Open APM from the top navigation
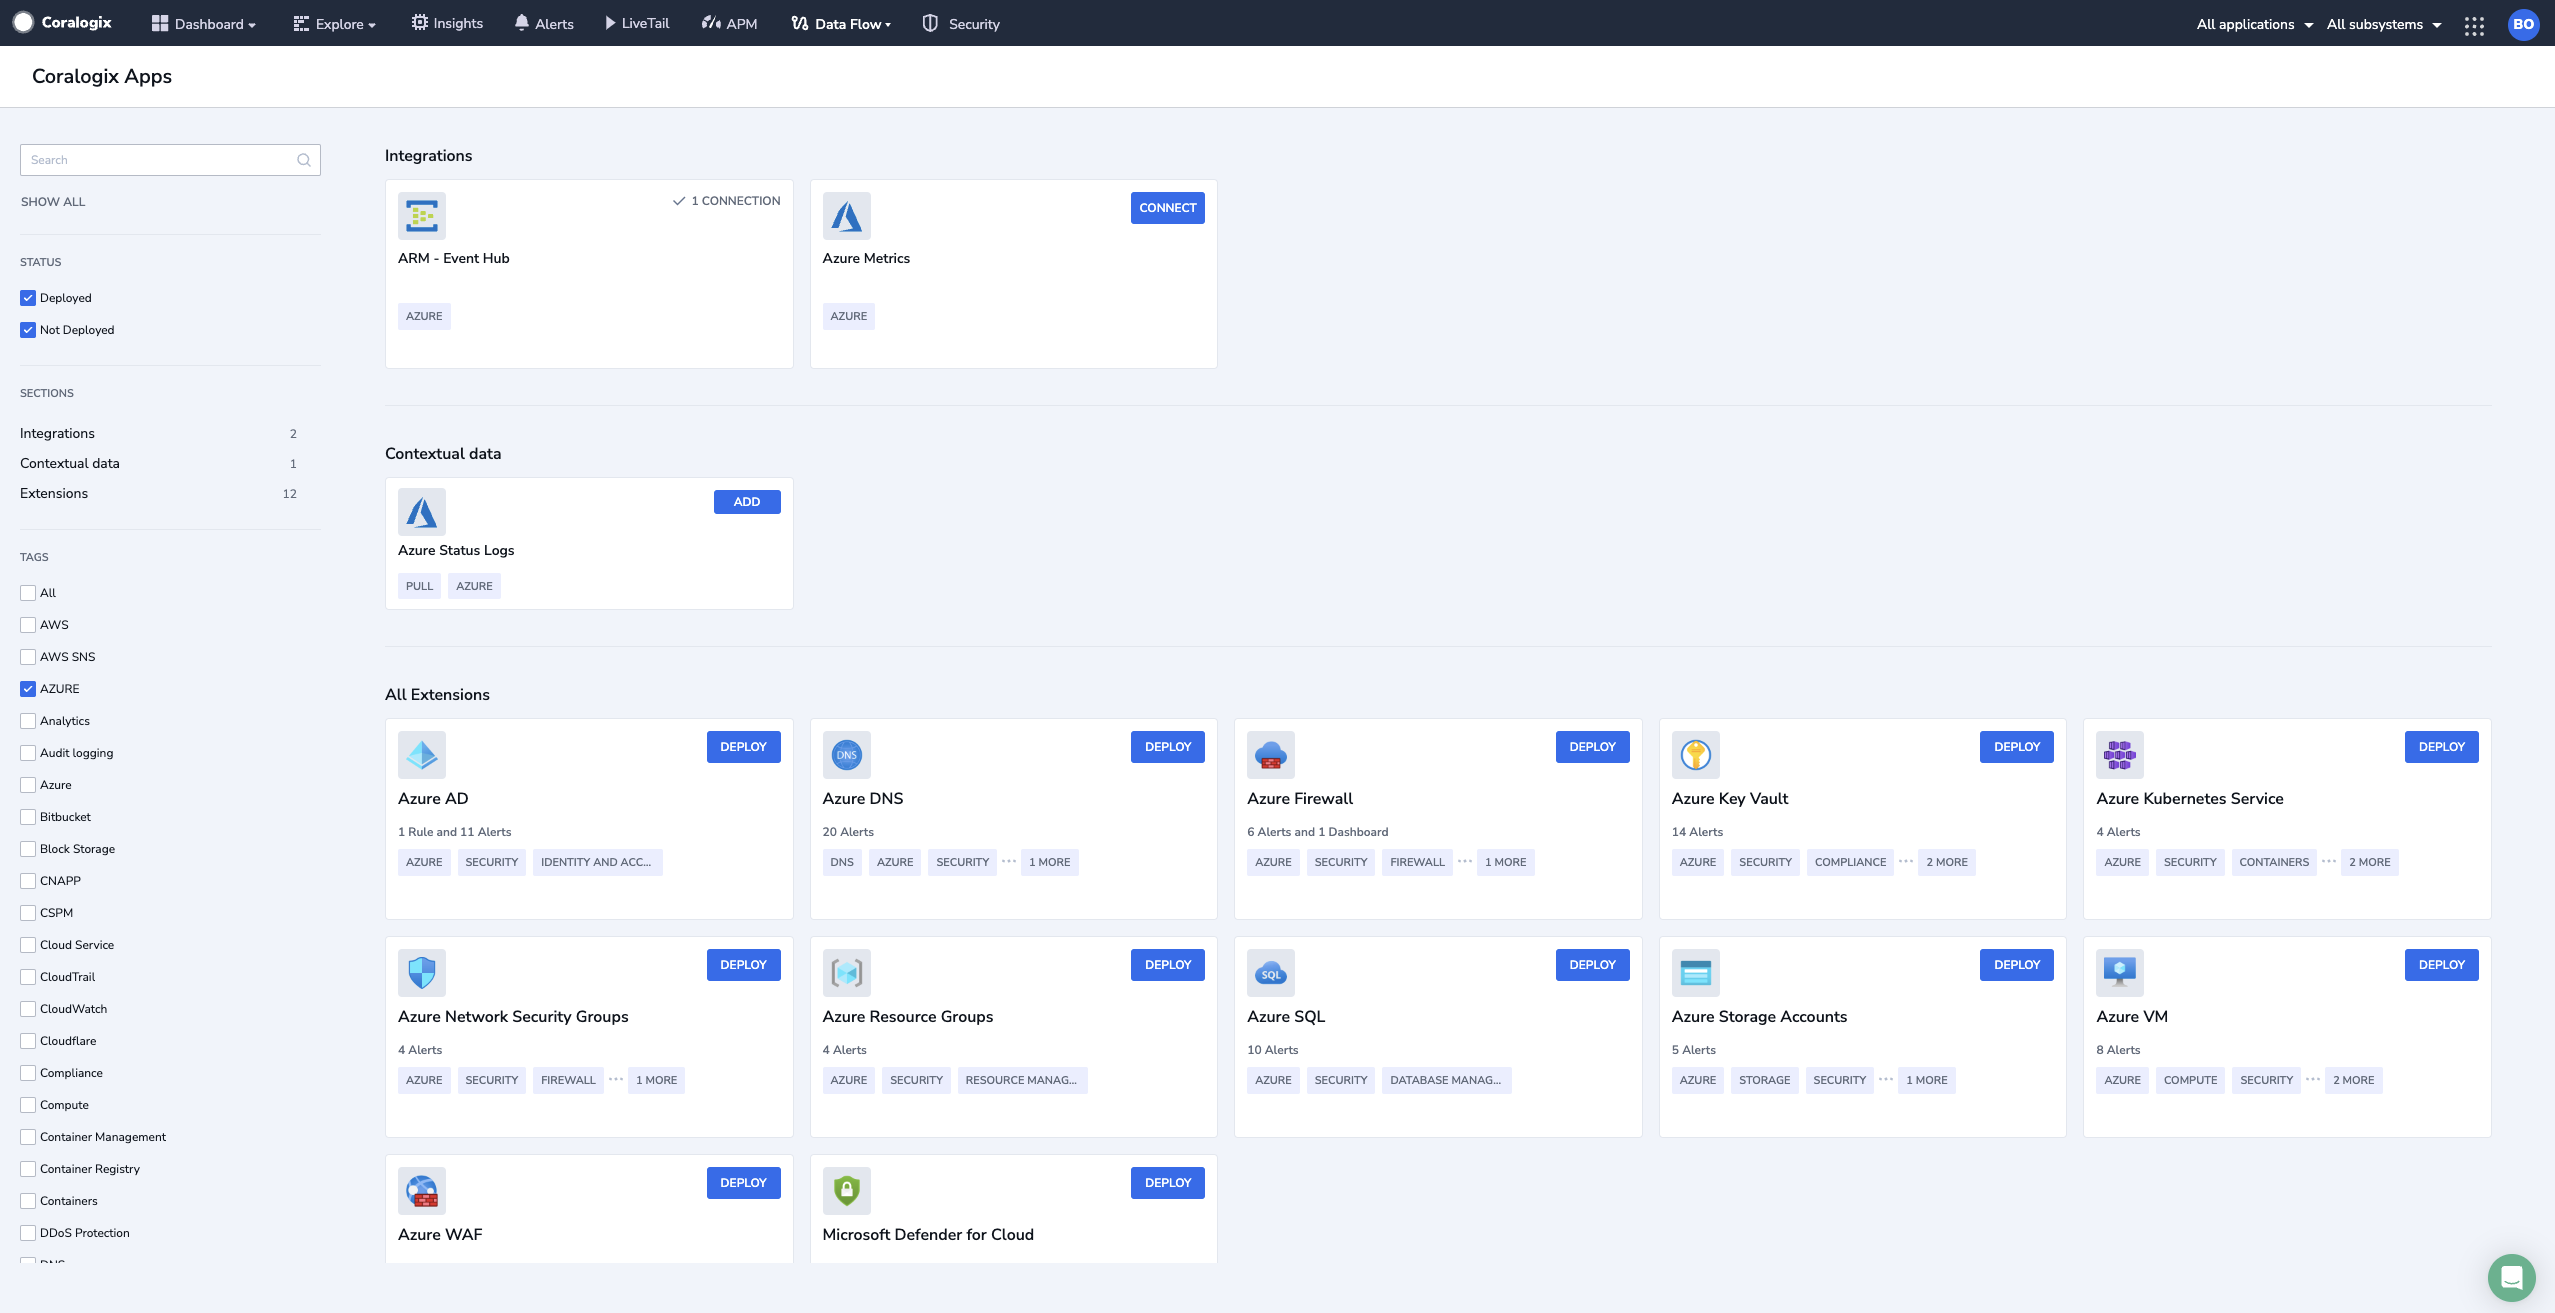2555x1313 pixels. coord(730,23)
